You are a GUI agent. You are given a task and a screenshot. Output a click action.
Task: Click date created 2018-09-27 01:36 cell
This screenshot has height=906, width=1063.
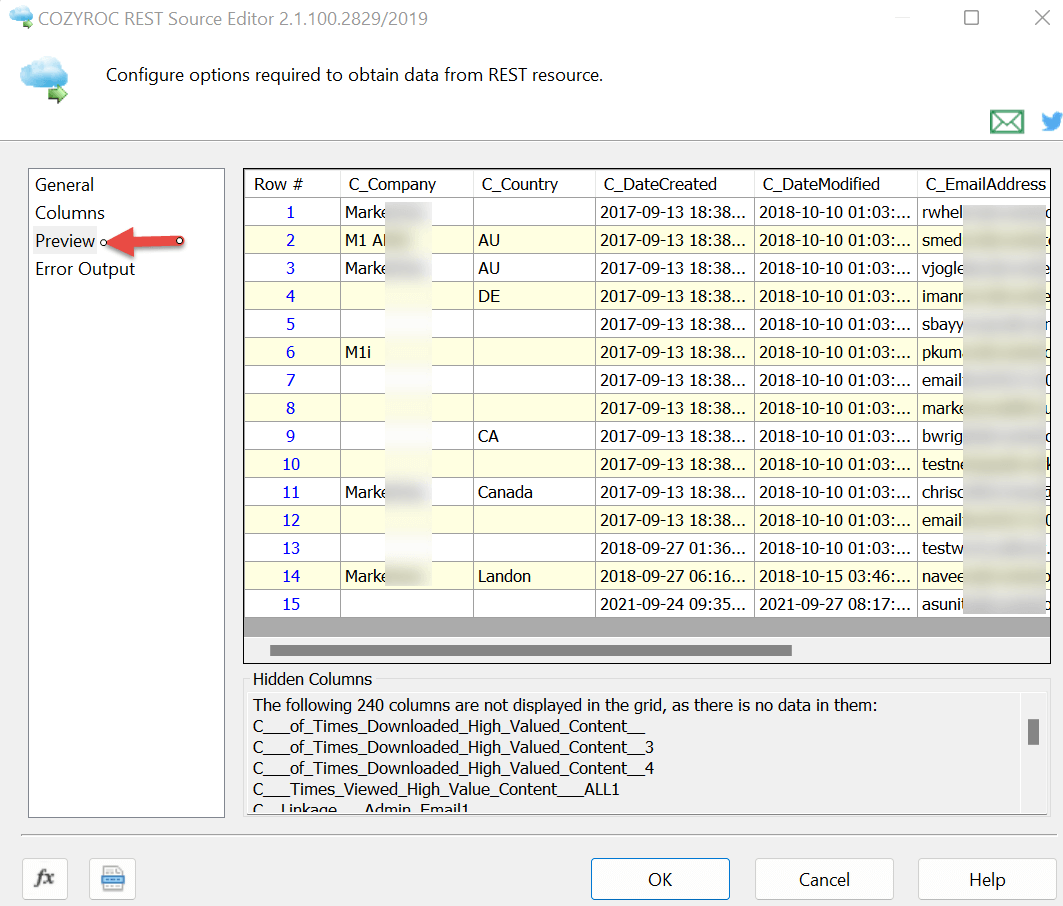point(675,548)
